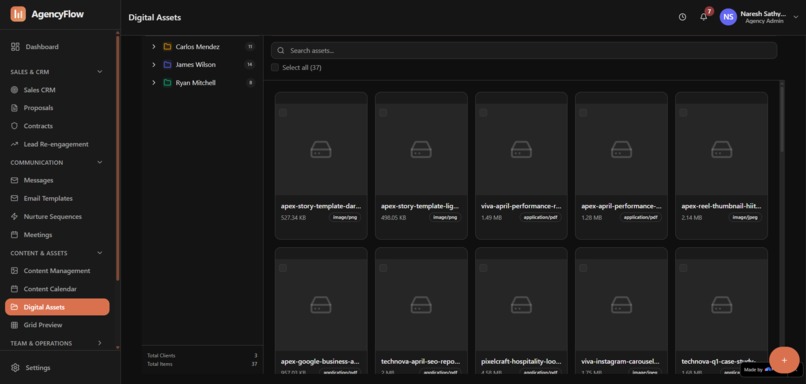Click the Settings gear icon
806x384 pixels.
(15, 368)
